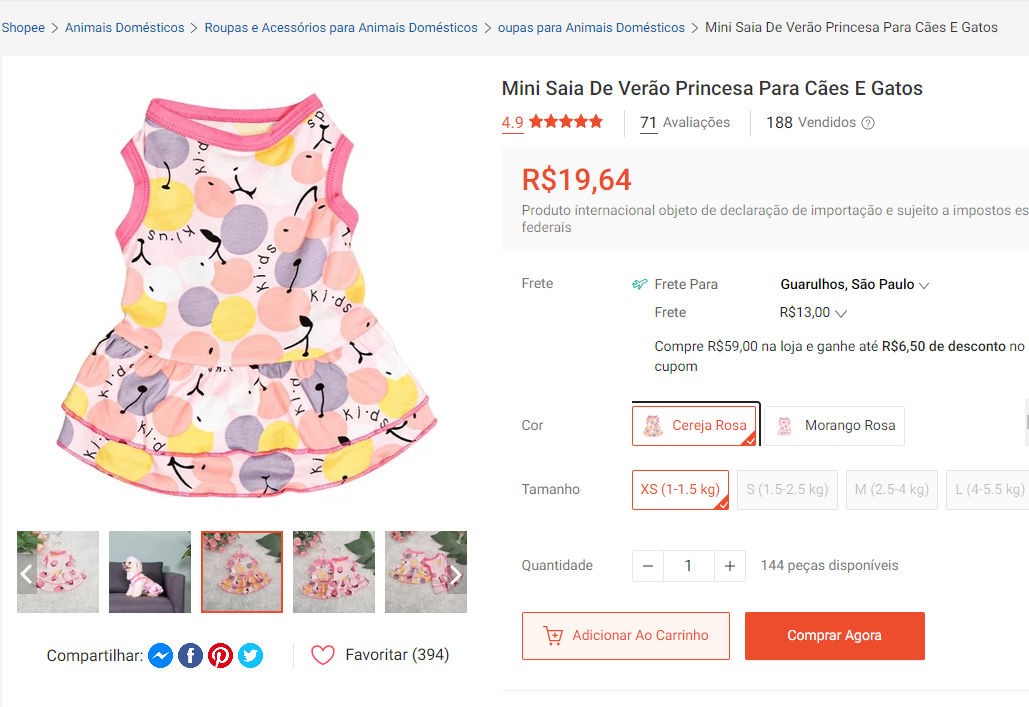Select the Cereja Rosa color option
The height and width of the screenshot is (707, 1029).
695,425
